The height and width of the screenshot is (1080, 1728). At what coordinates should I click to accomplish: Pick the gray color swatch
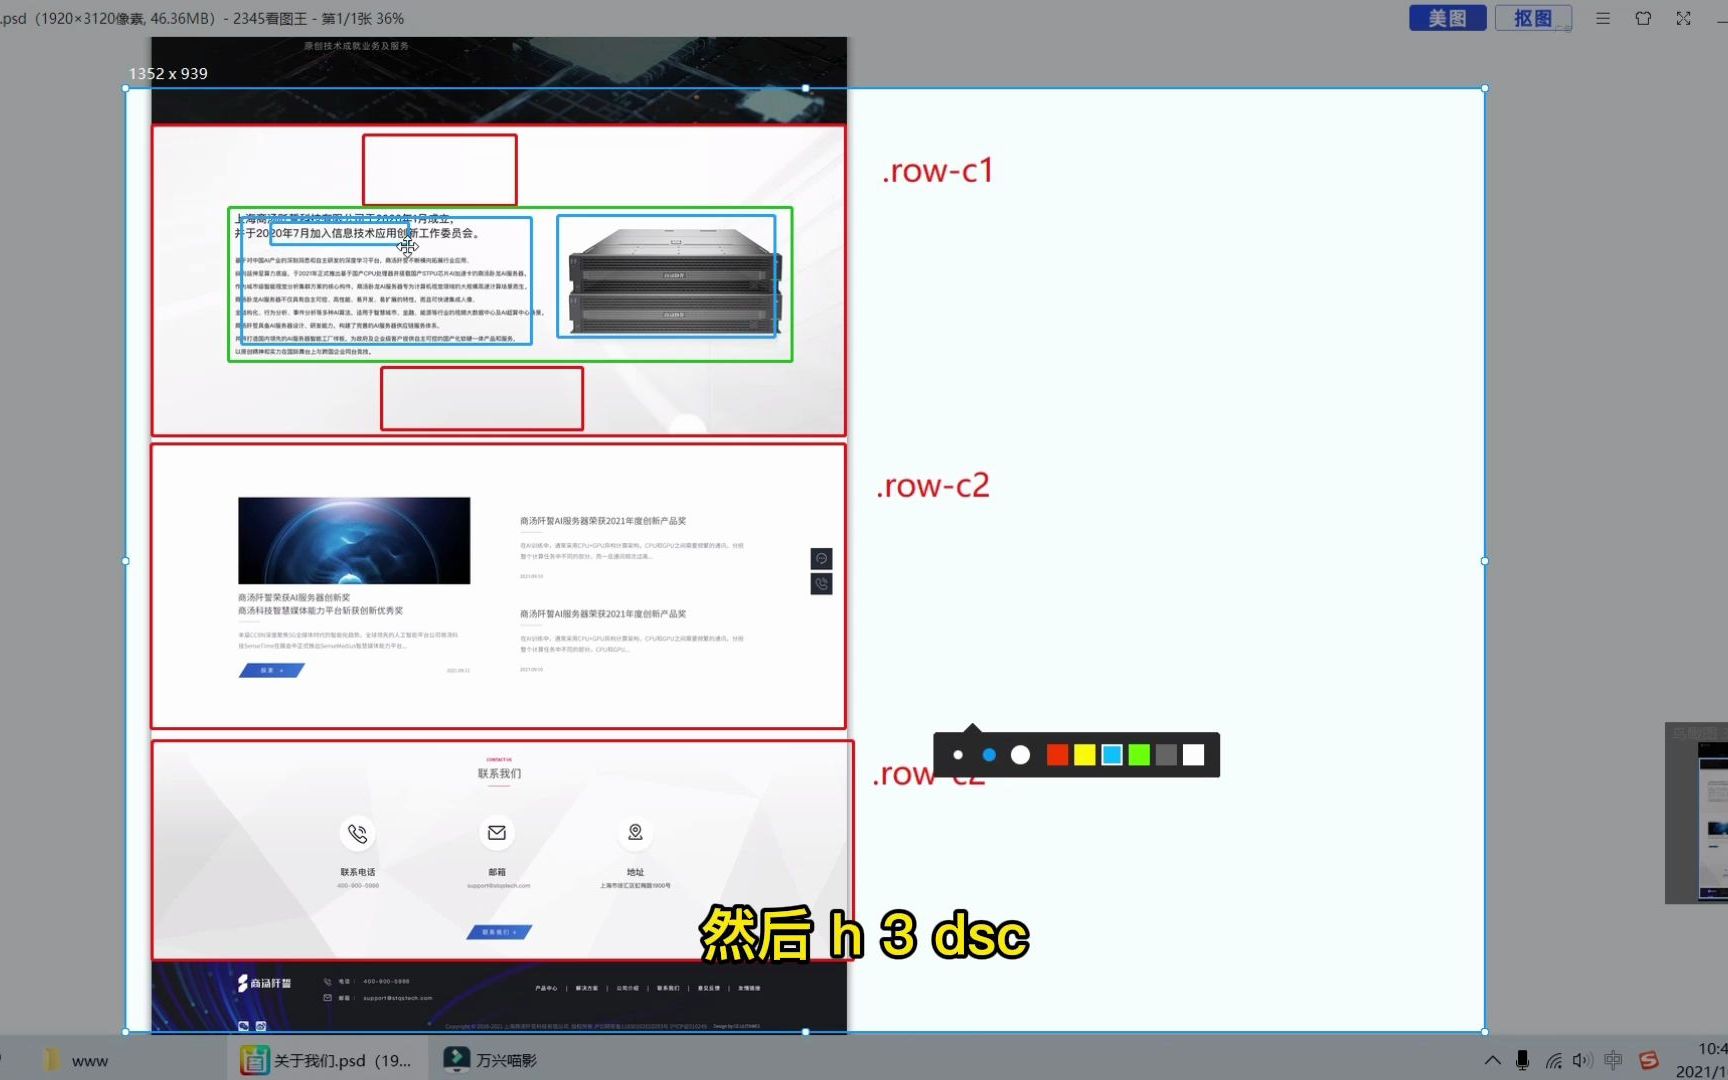click(1166, 755)
